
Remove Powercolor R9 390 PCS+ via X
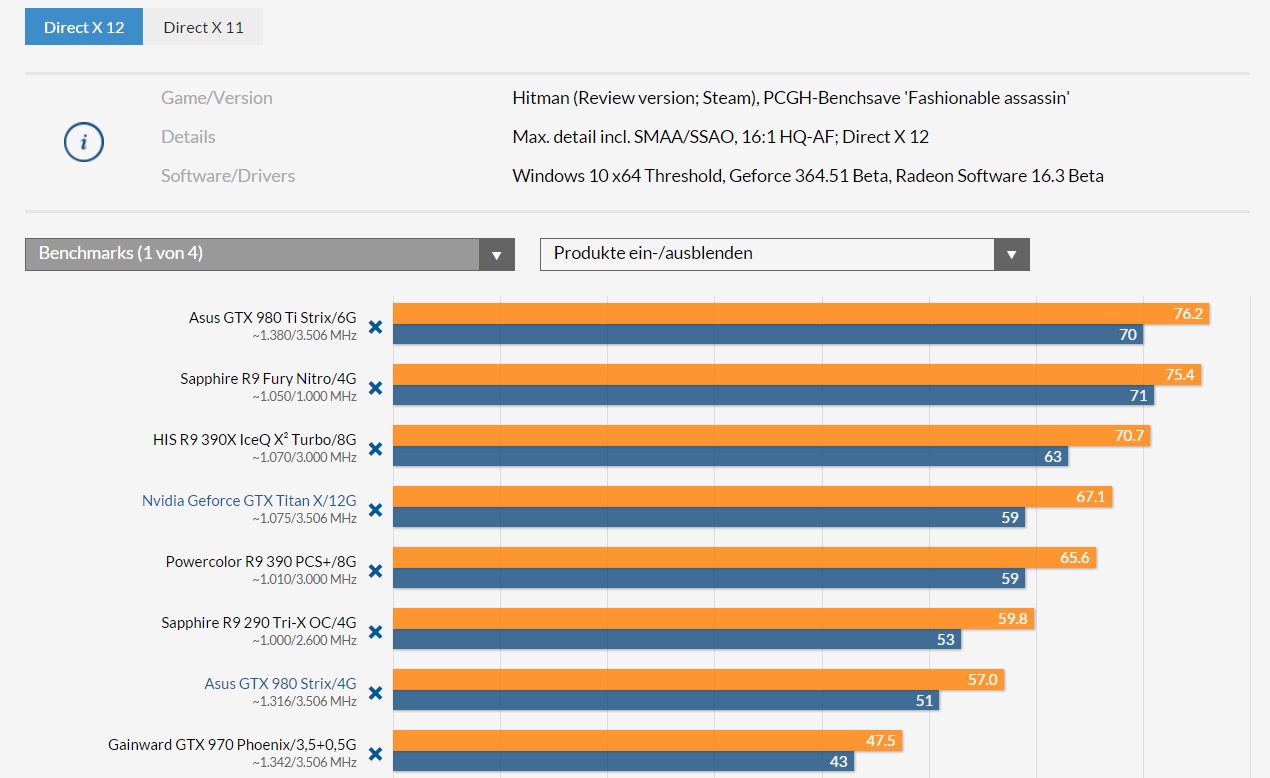(375, 570)
